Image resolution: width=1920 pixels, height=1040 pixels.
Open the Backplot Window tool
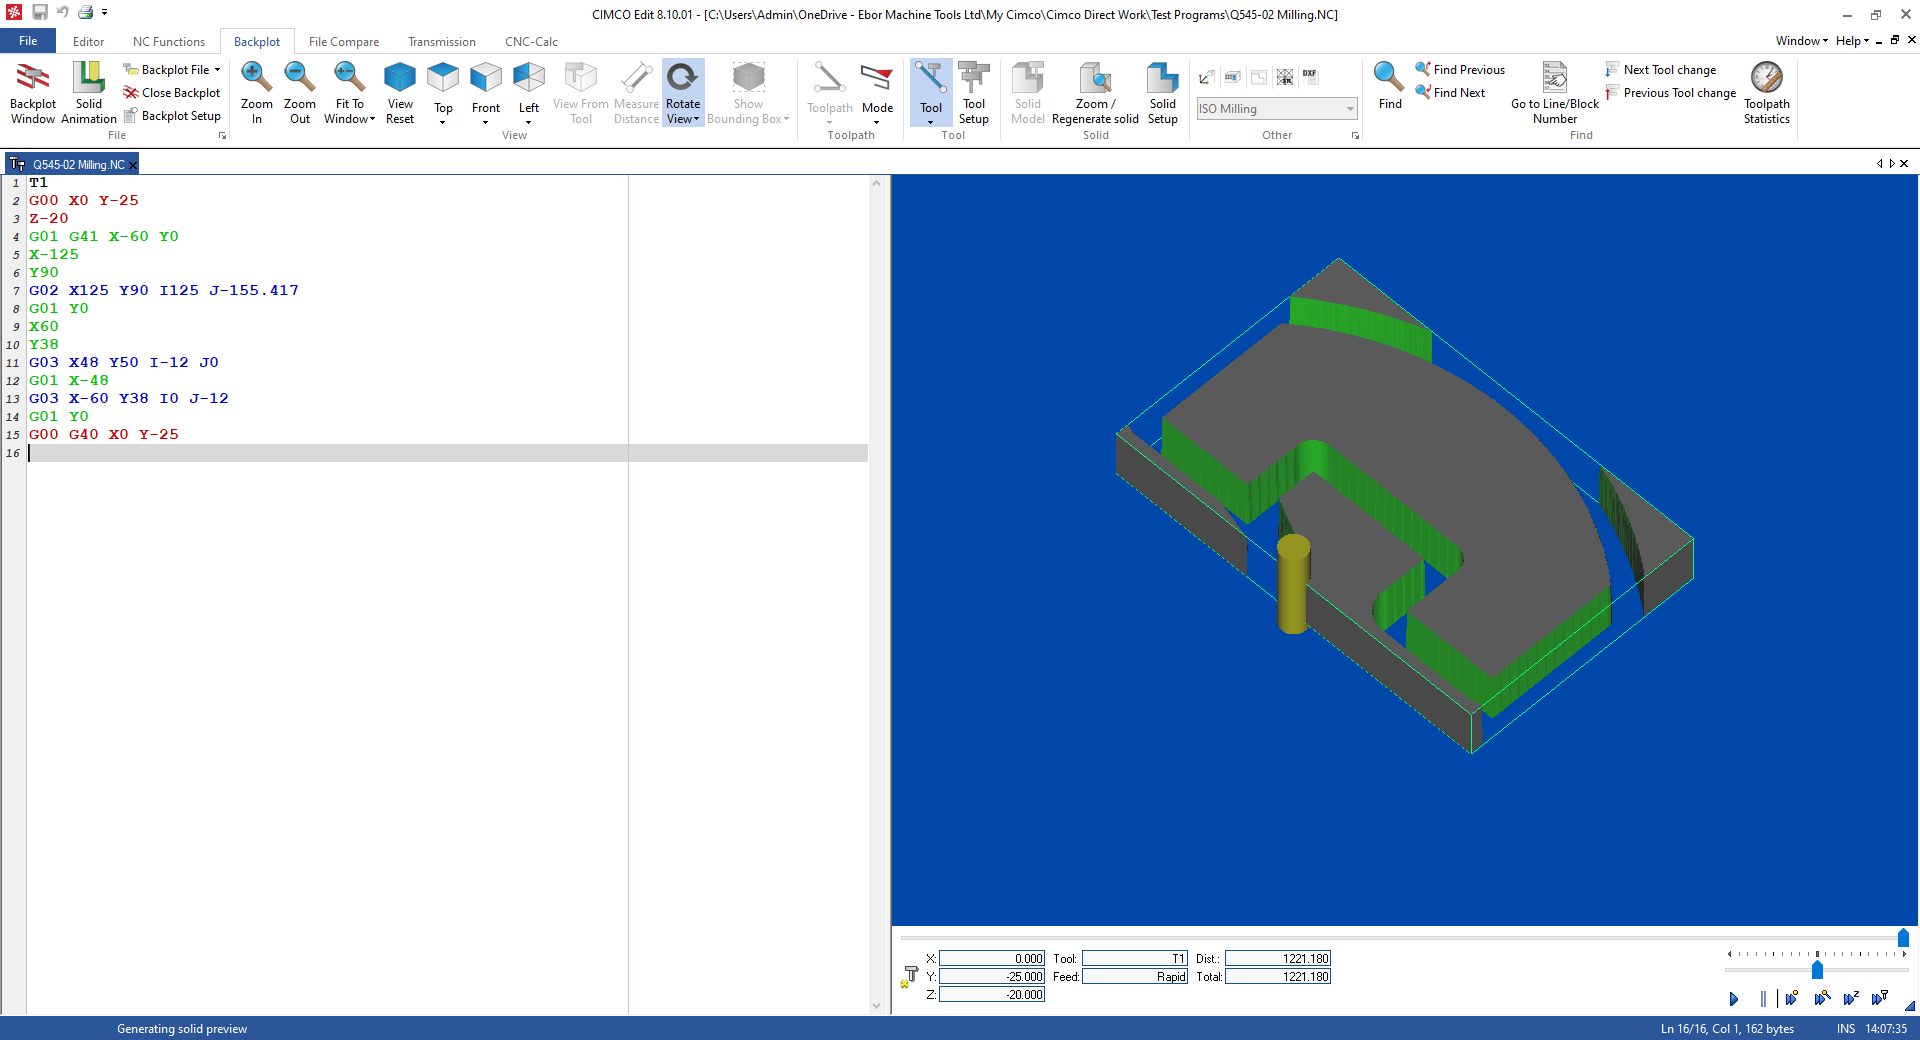(x=33, y=92)
